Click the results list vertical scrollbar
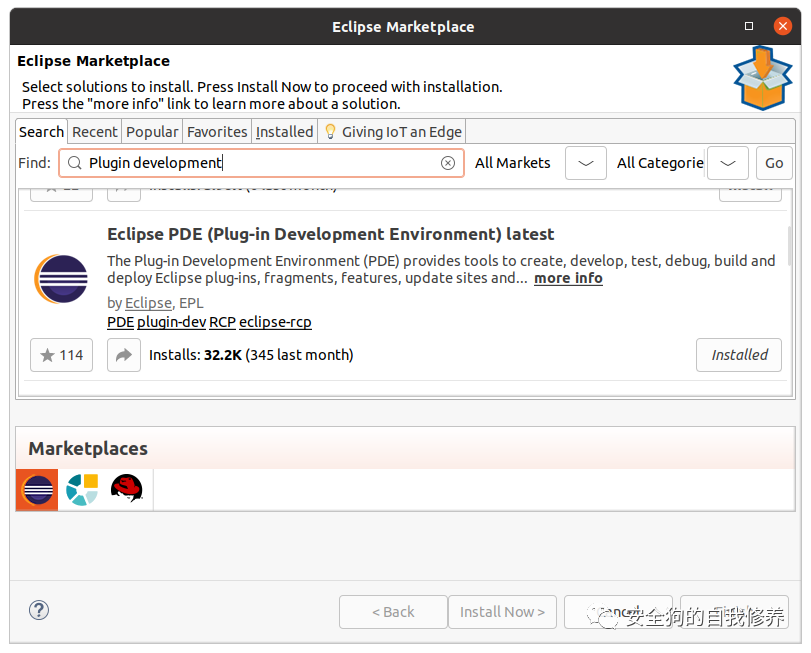This screenshot has width=811, height=653. click(789, 247)
